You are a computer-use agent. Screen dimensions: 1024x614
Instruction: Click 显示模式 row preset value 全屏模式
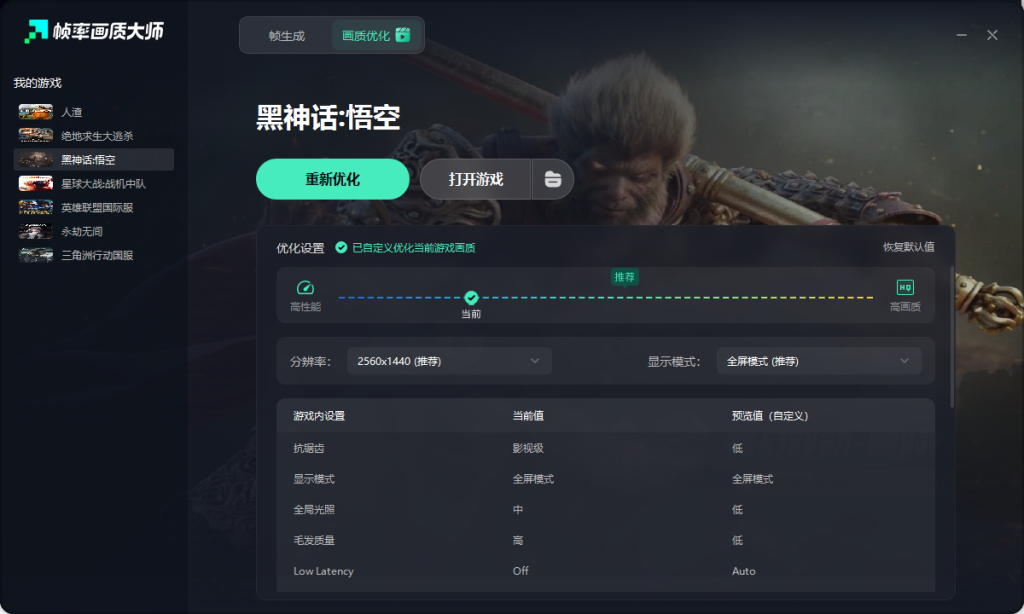752,479
